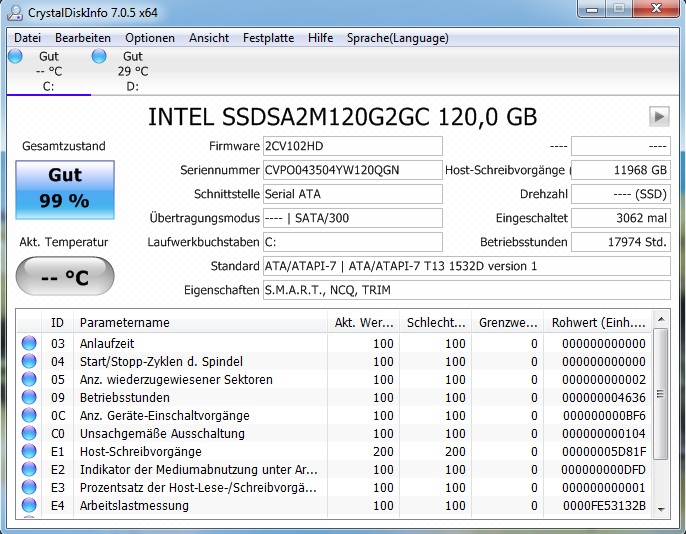
Task: Click the status orb for attribute 03 Anlaufzeit
Action: pyautogui.click(x=29, y=343)
